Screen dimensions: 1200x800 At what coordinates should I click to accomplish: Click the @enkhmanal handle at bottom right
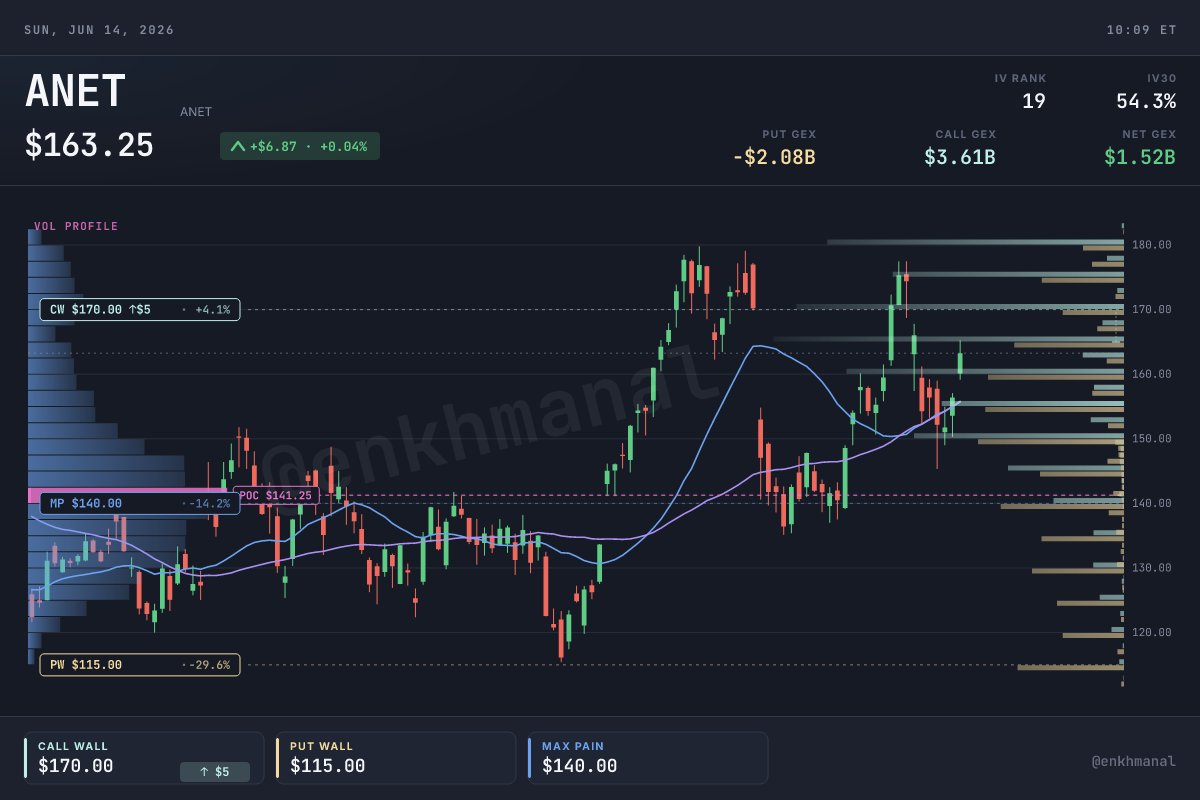coord(1134,761)
